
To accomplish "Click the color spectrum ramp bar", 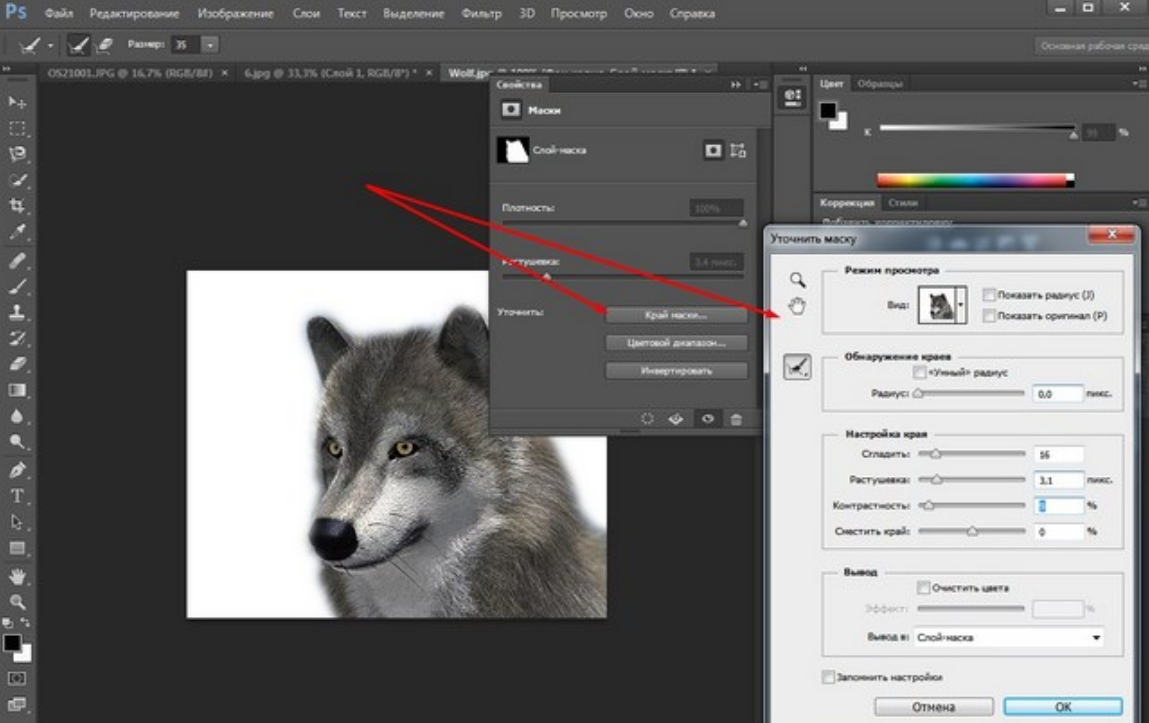I will [974, 181].
